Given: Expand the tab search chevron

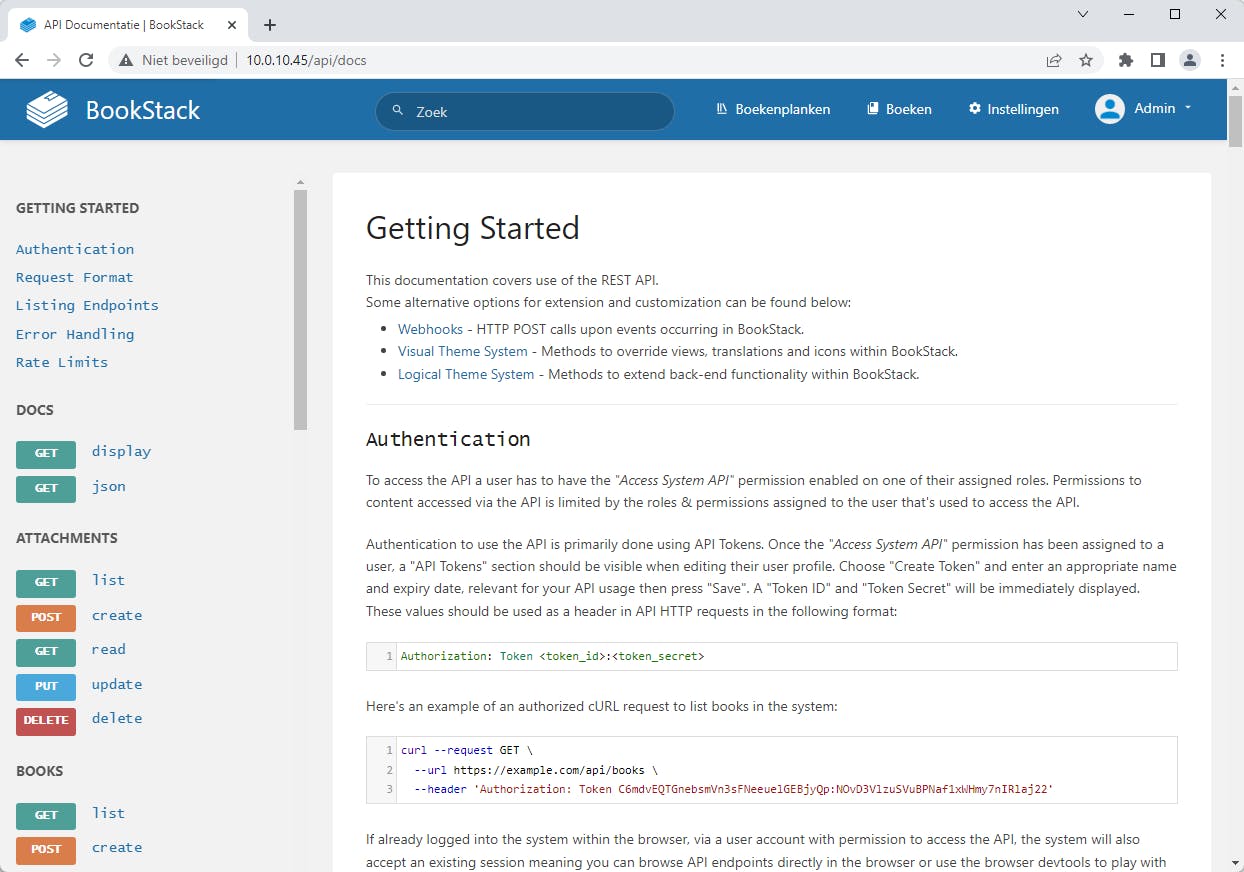Looking at the screenshot, I should coord(1083,14).
